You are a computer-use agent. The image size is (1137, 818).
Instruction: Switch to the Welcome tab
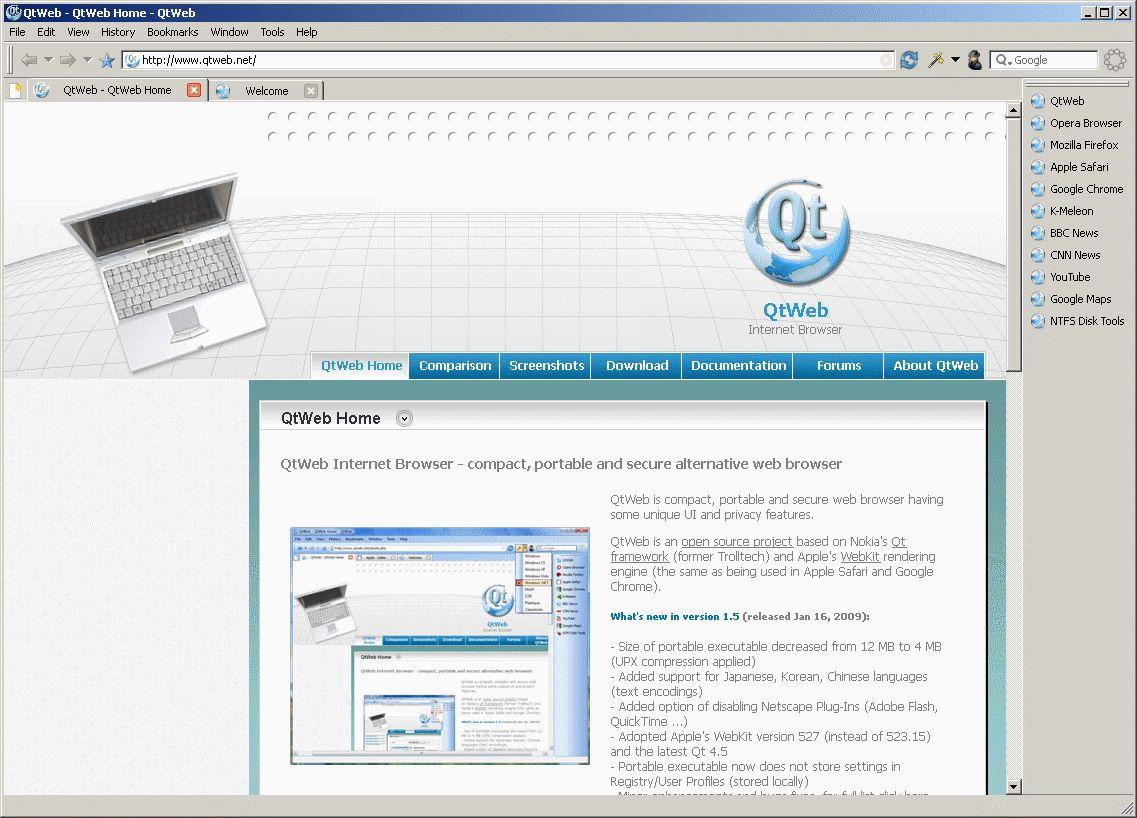pyautogui.click(x=266, y=91)
